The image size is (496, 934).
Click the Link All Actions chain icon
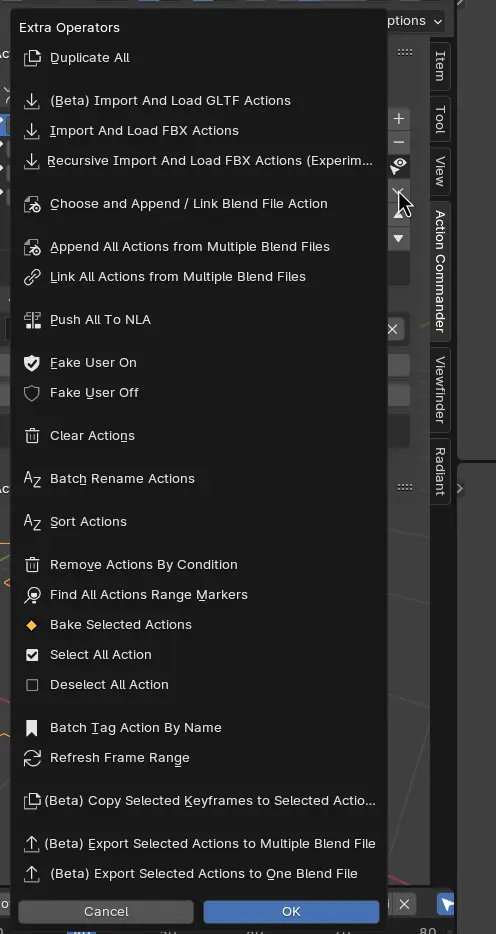coord(32,277)
